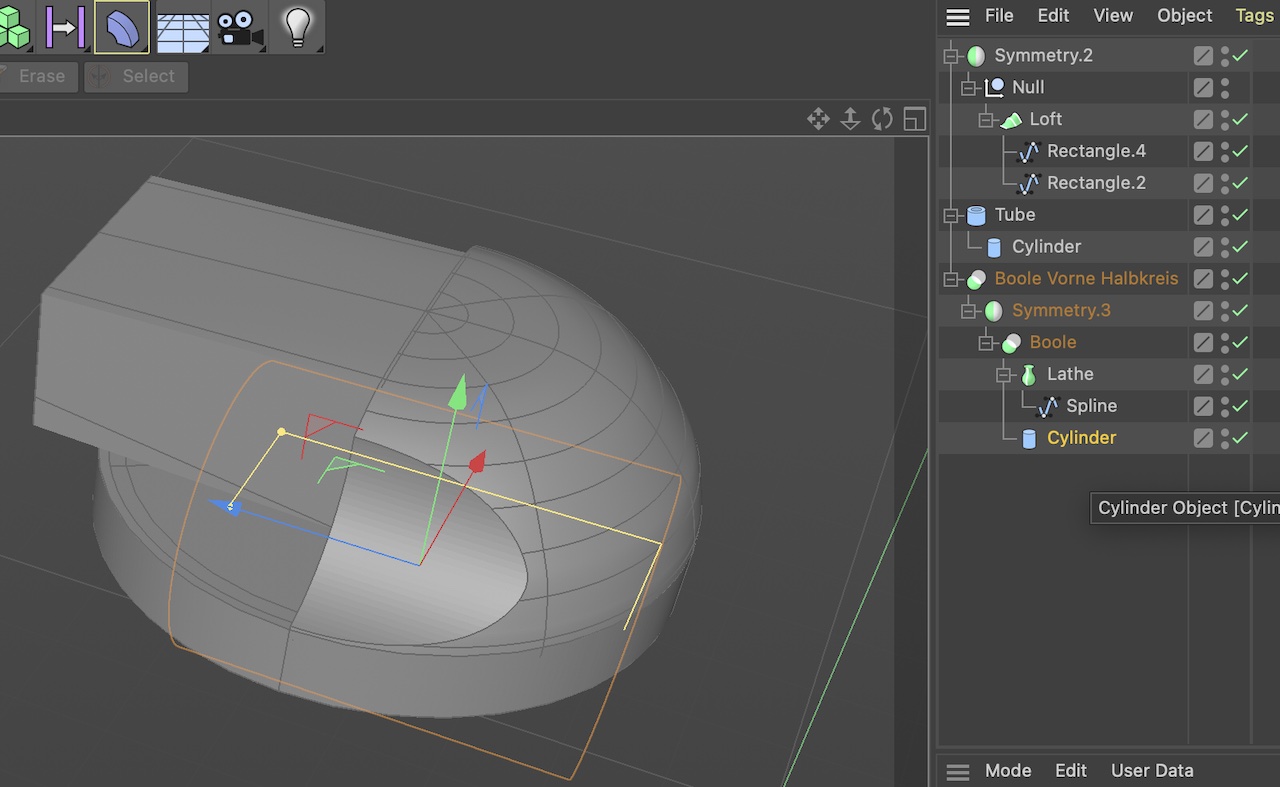Open the Mode menu in Attribute Manager
The height and width of the screenshot is (787, 1280).
(1008, 771)
